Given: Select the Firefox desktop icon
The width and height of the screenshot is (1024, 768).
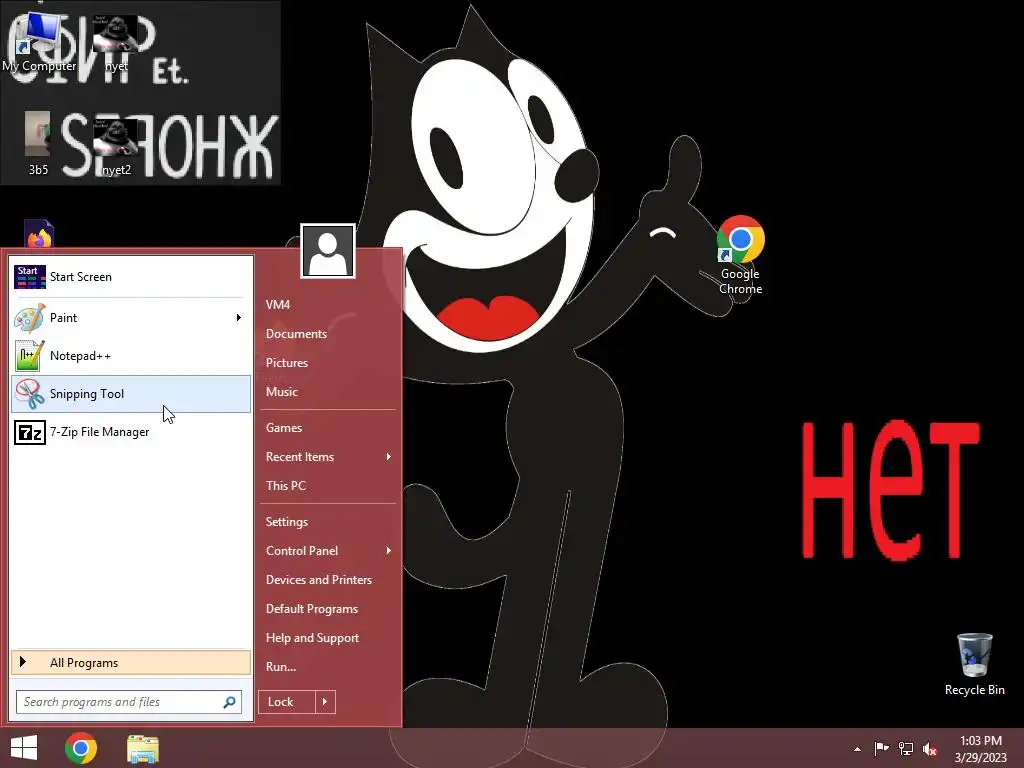Looking at the screenshot, I should (x=39, y=234).
